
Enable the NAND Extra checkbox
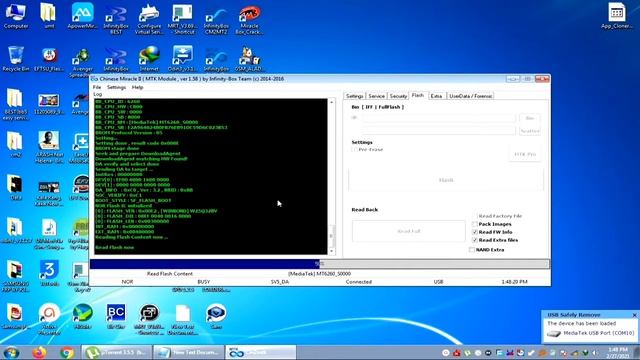point(472,249)
